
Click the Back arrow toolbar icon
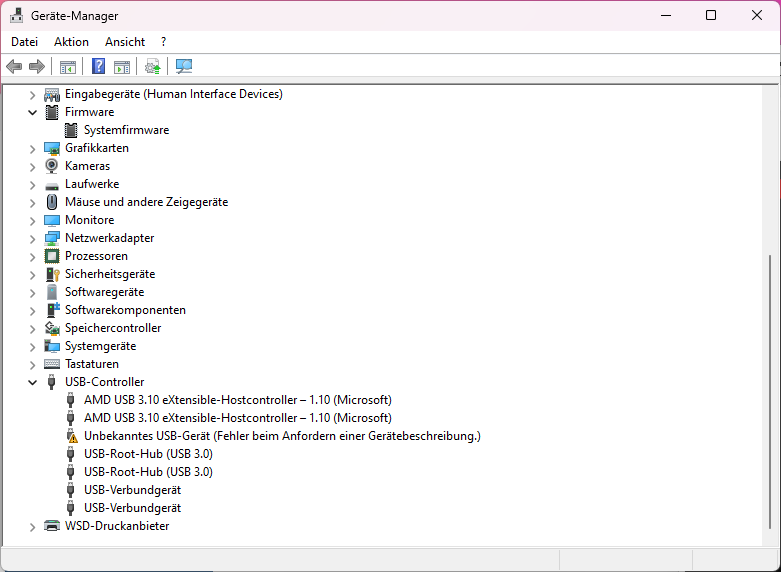pos(14,66)
